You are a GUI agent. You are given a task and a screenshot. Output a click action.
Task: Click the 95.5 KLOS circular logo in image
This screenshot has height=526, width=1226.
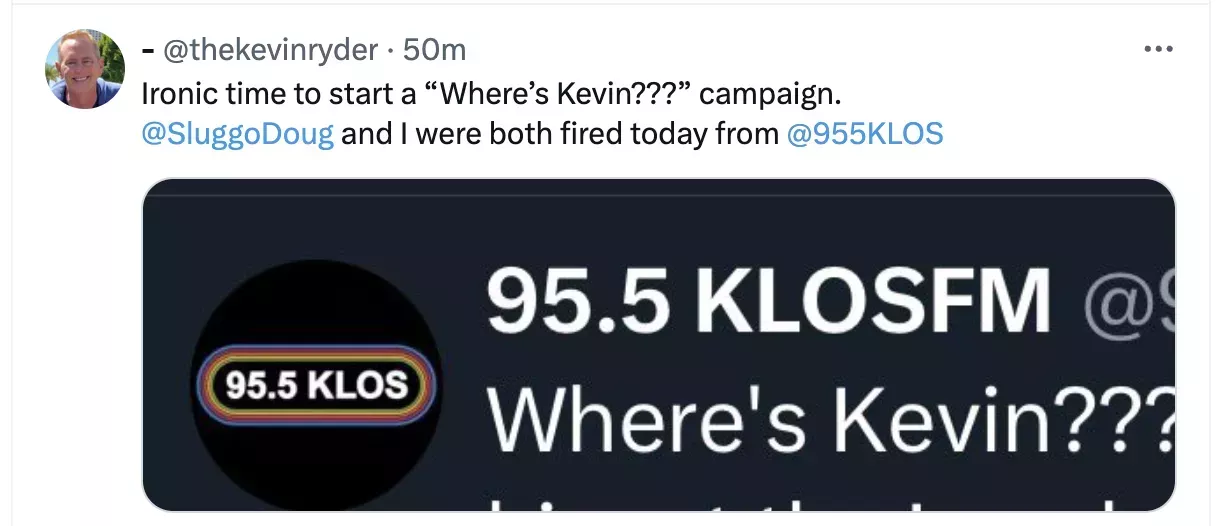(x=317, y=384)
